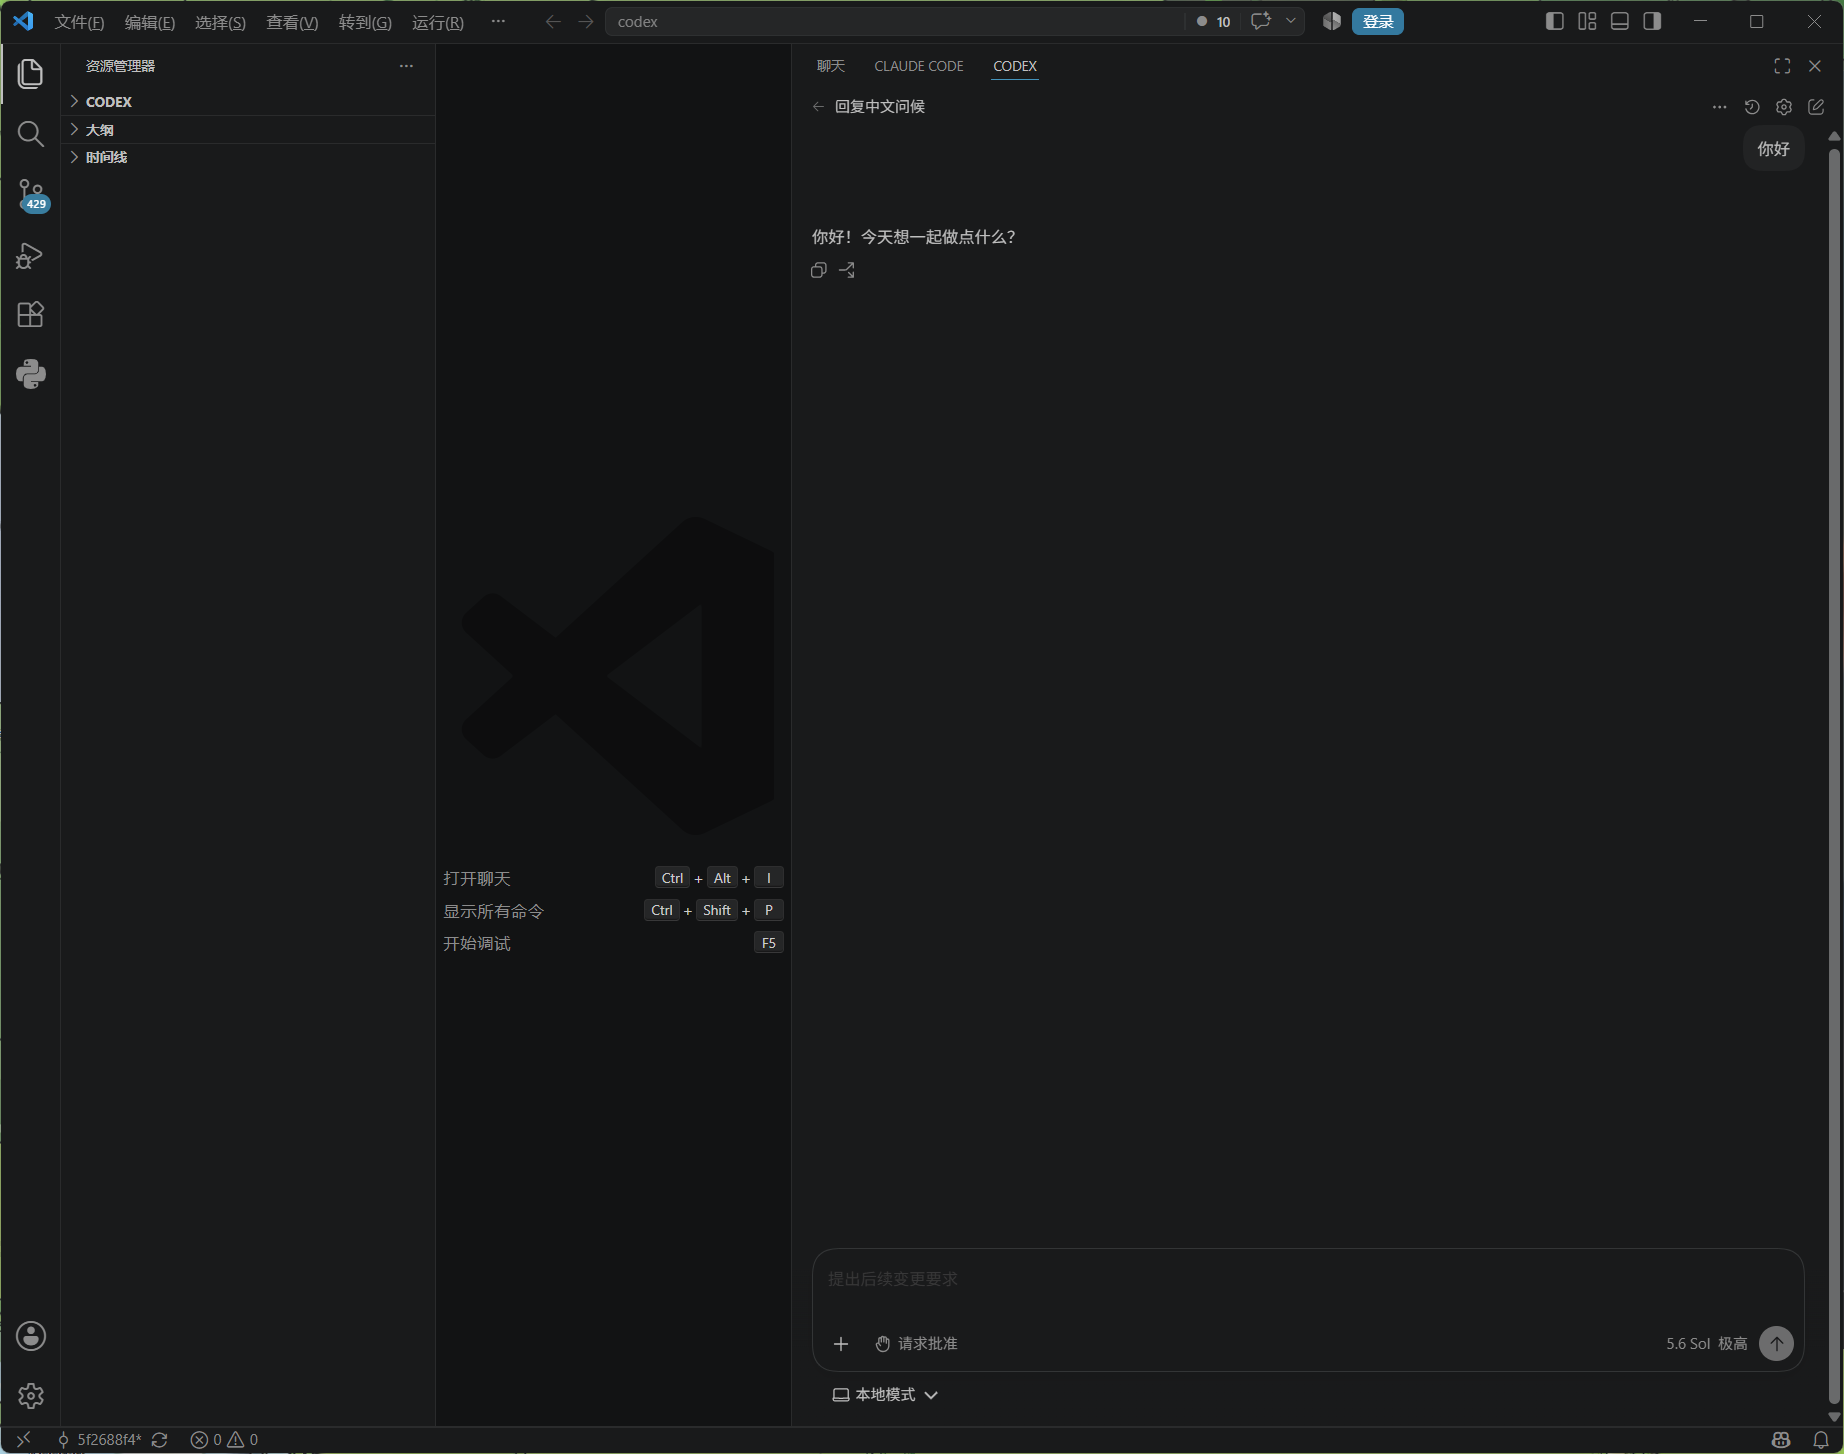Open the Explorer view in the activity bar
Viewport: 1844px width, 1454px height.
coord(31,73)
